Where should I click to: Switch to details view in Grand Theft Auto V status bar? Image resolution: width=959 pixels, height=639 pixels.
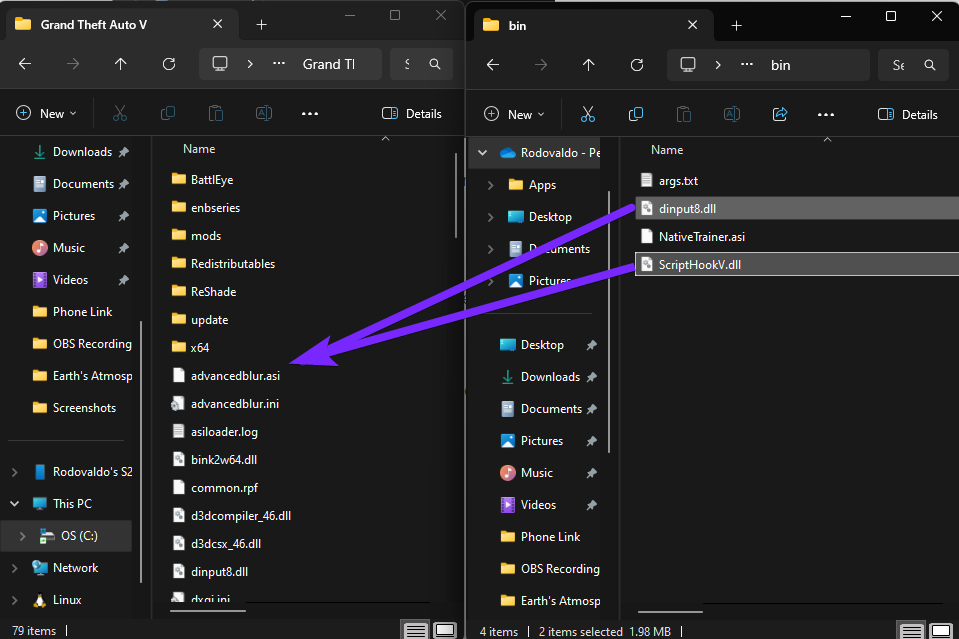click(x=416, y=630)
